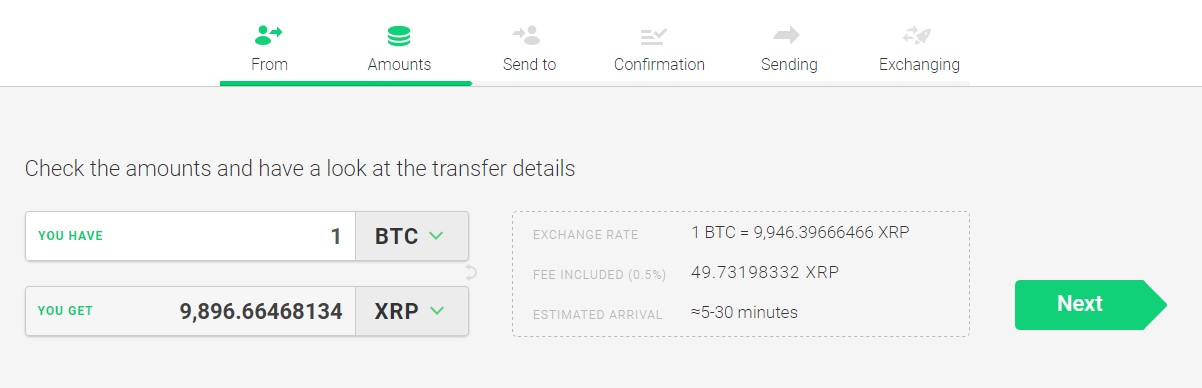The height and width of the screenshot is (388, 1202).
Task: Click the Confirmation checklist icon
Action: [x=654, y=36]
